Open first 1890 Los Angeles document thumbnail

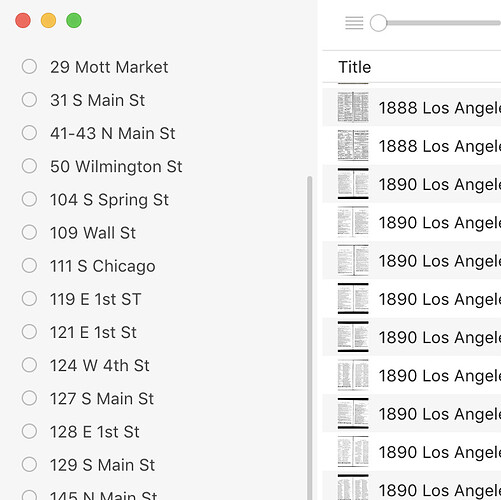click(353, 184)
